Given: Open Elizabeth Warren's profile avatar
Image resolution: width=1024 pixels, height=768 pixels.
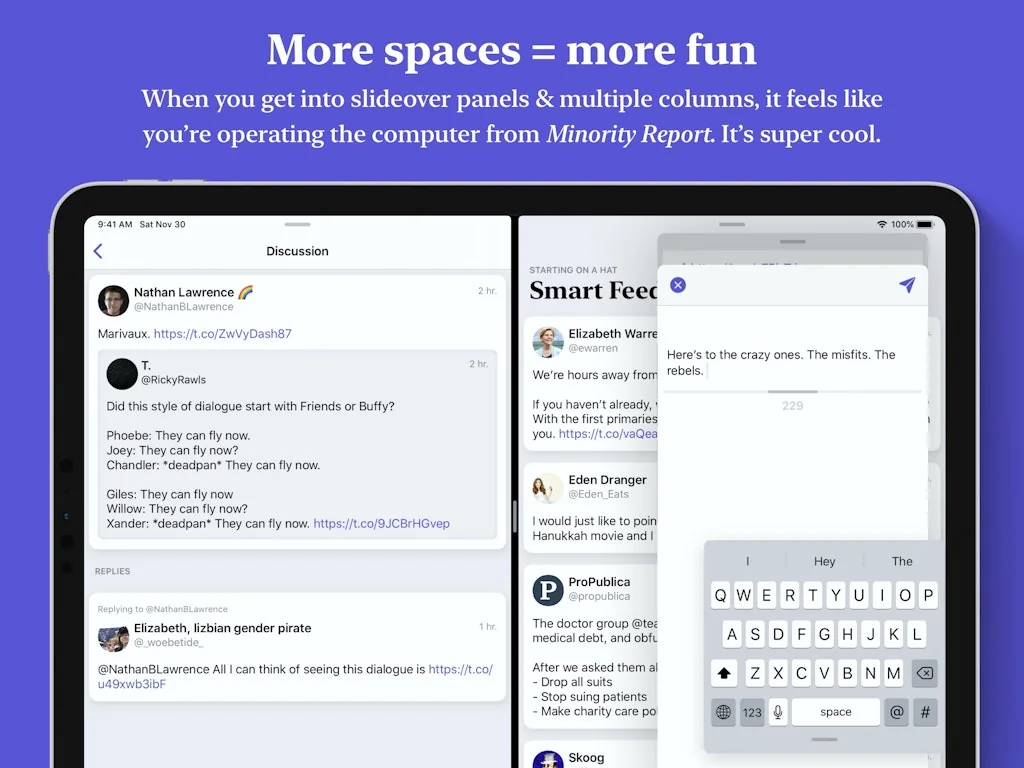Looking at the screenshot, I should point(548,343).
